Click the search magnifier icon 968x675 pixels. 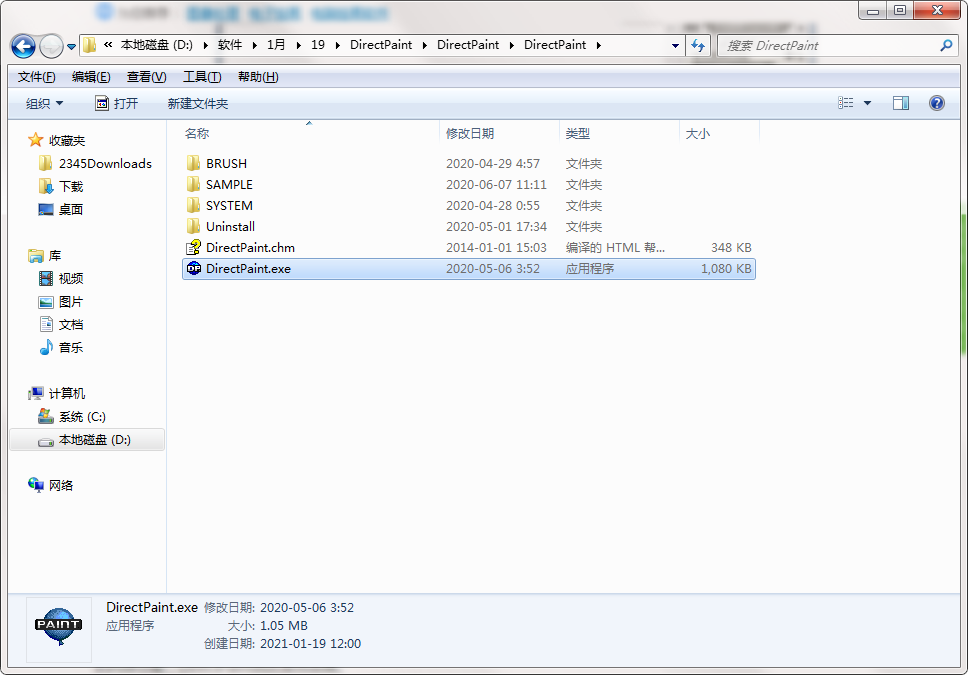(946, 45)
